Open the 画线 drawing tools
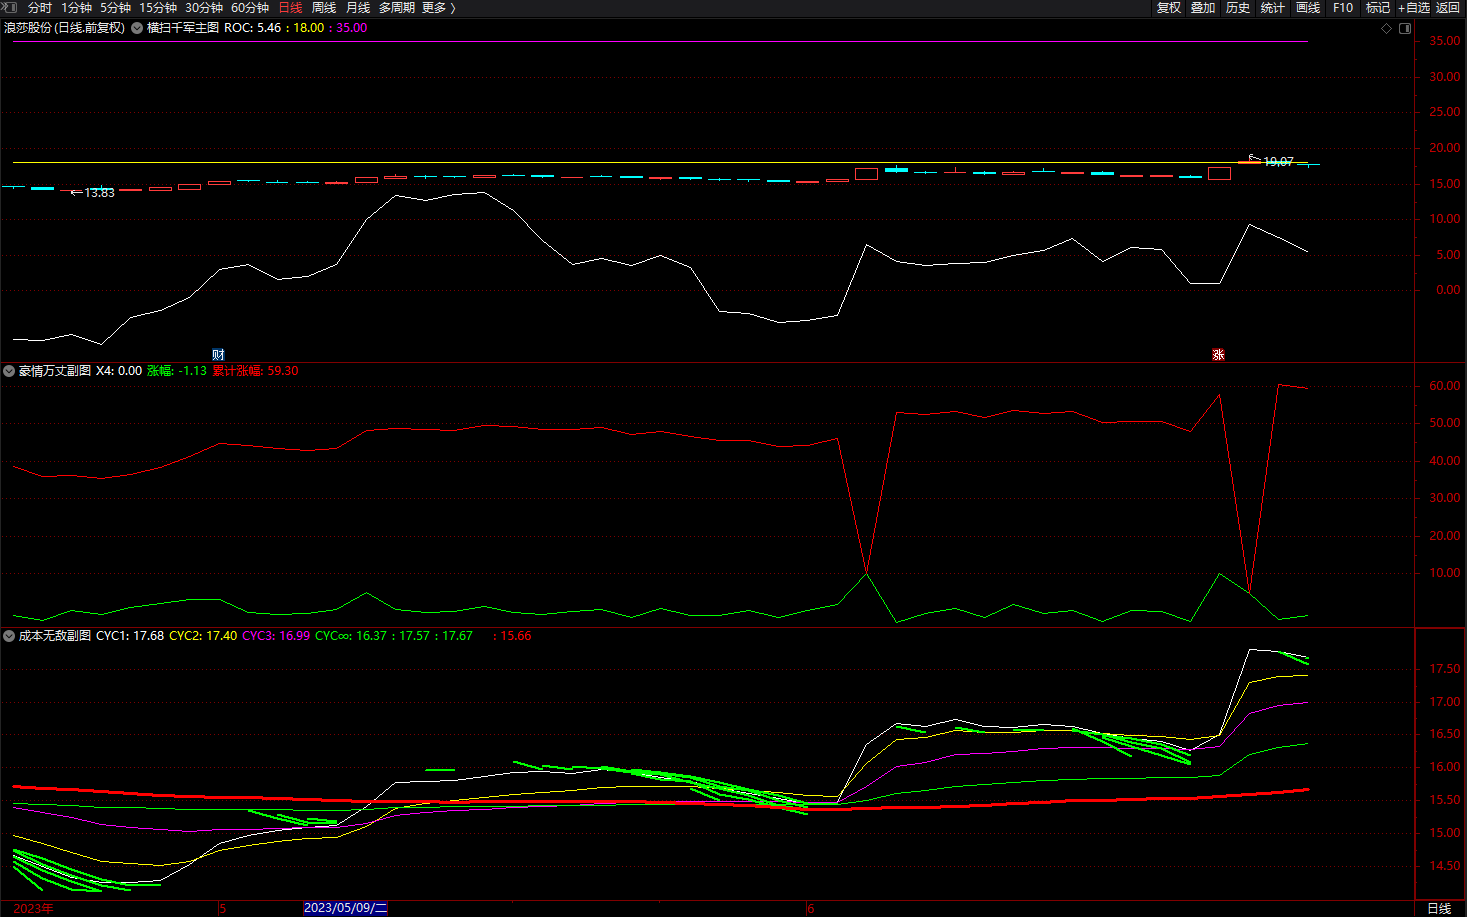This screenshot has height=917, width=1467. 1308,8
